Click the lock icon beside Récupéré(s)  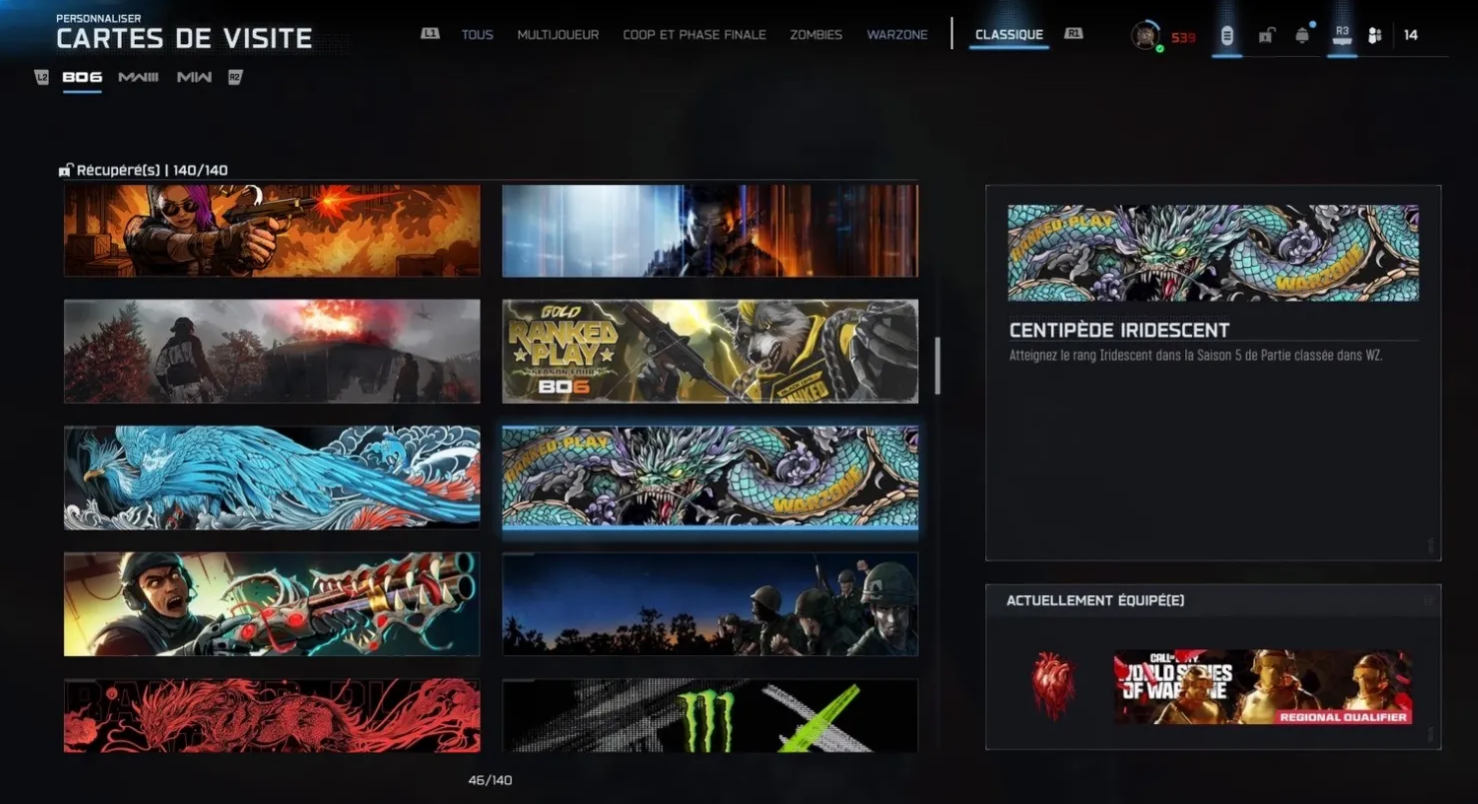(x=66, y=171)
